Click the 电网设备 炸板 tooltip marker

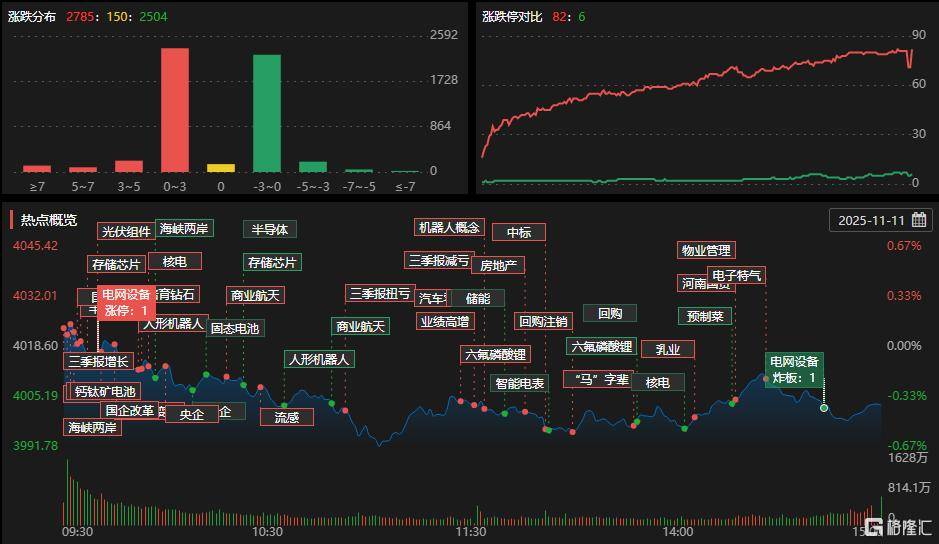coord(793,369)
